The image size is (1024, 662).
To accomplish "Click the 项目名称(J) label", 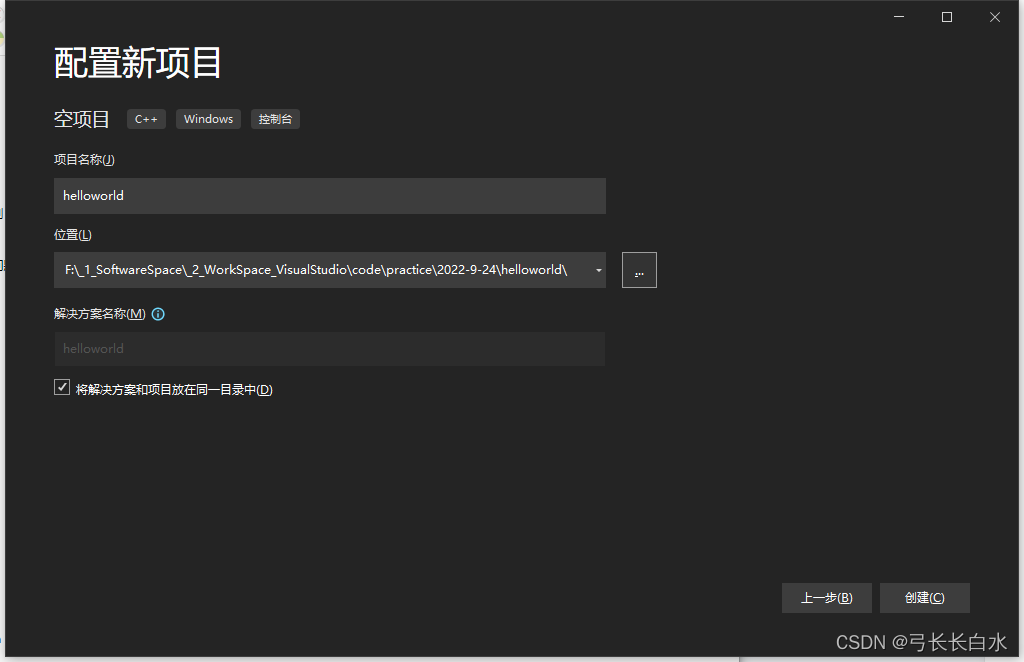I will (84, 159).
